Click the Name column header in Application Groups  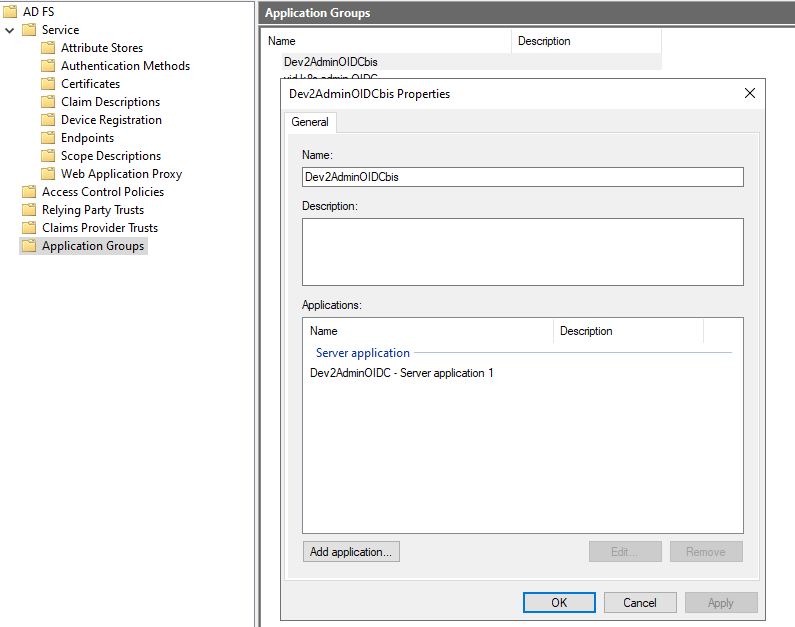click(387, 41)
